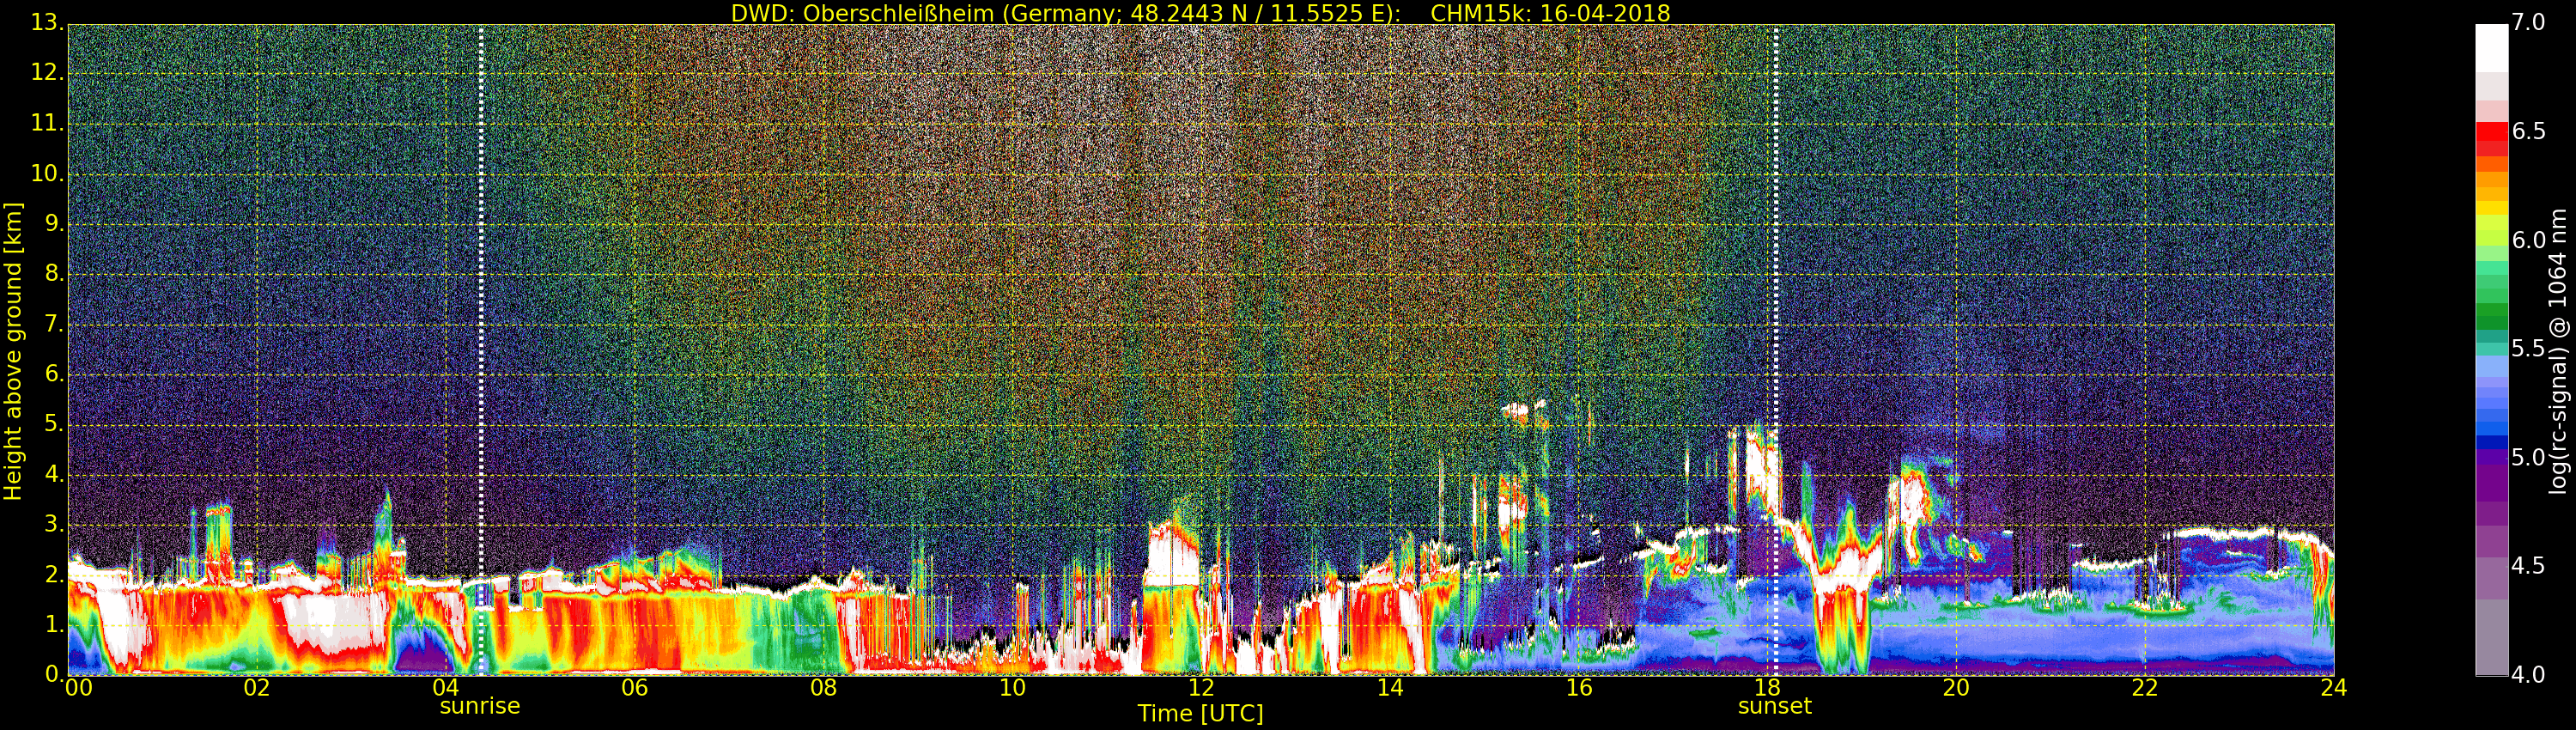The width and height of the screenshot is (2576, 730).
Task: Click the 'log(rc-signal) @ 1064 nm' colorbar label
Action: coord(2559,351)
